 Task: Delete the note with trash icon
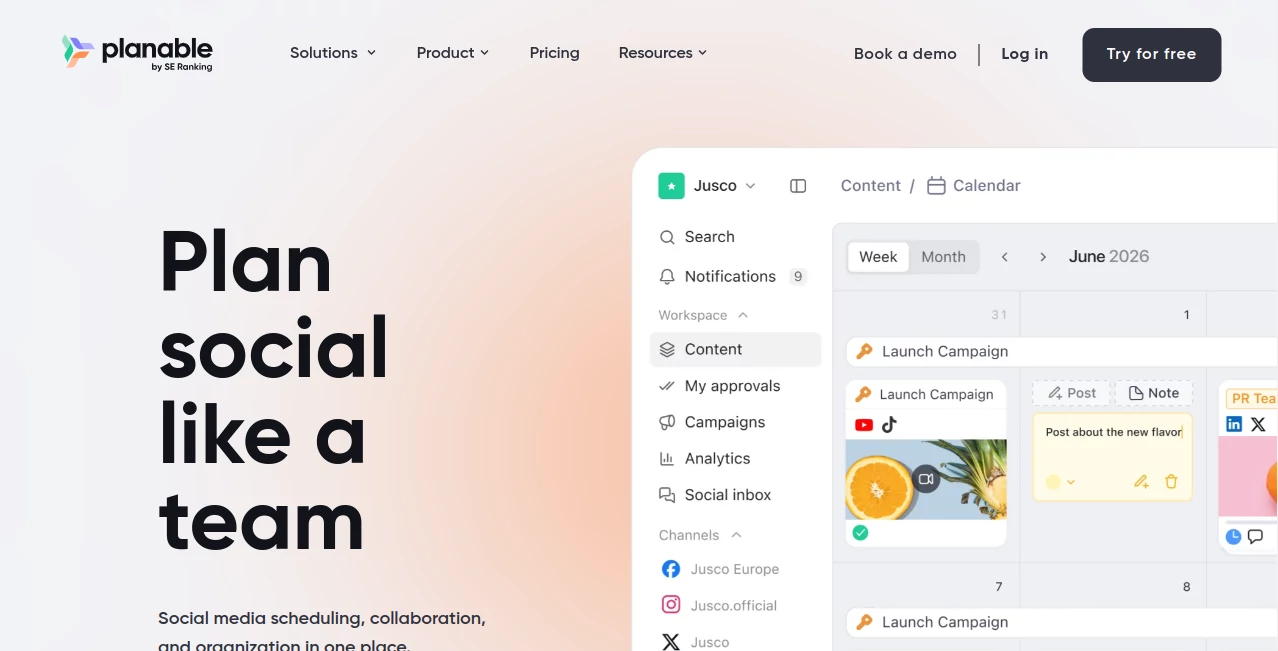(1171, 482)
